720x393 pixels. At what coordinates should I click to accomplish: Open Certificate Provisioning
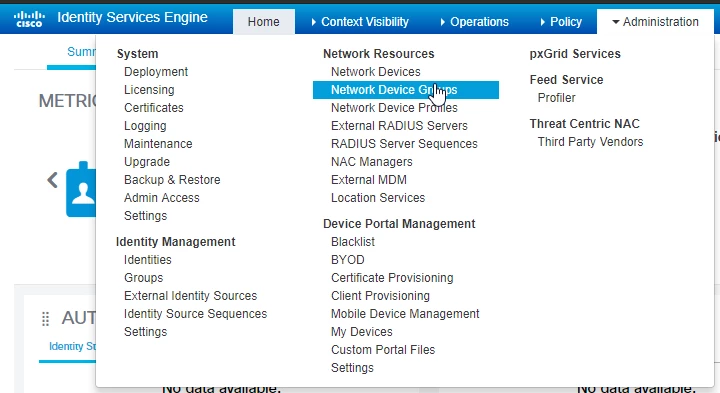392,277
